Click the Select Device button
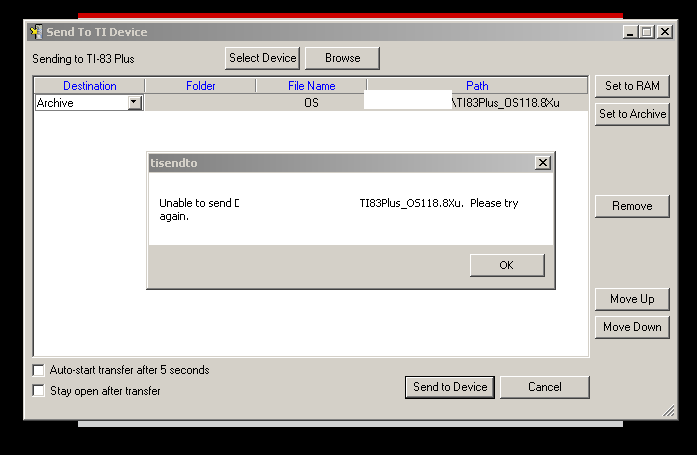Viewport: 697px width, 455px height. tap(262, 58)
